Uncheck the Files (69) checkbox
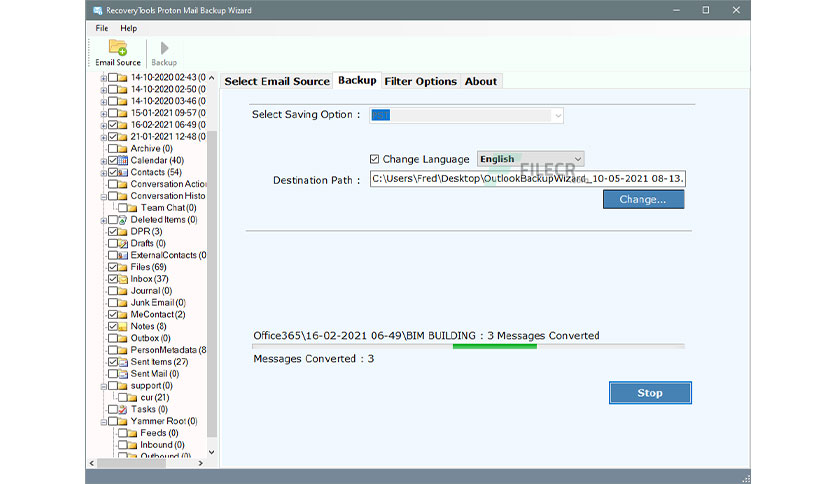 (113, 267)
